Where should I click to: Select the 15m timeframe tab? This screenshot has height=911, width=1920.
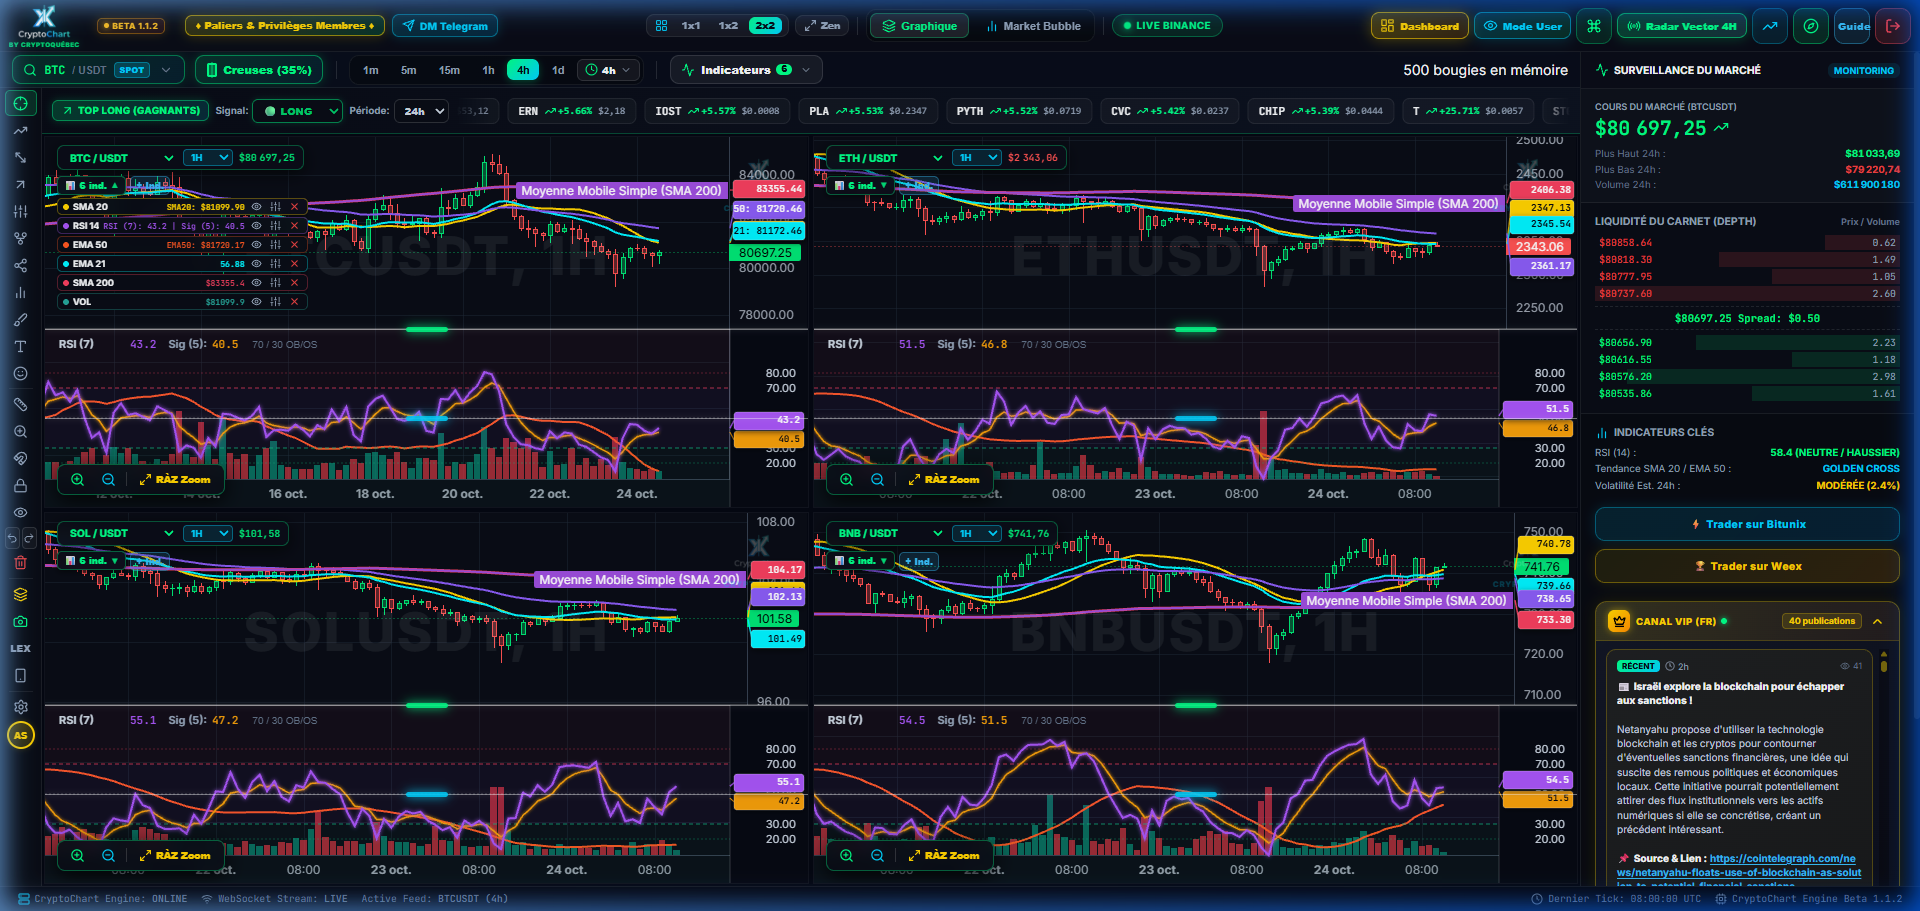point(449,70)
